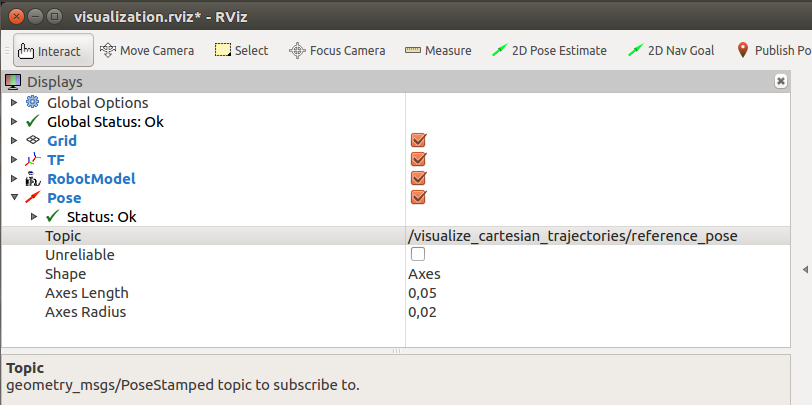Image resolution: width=812 pixels, height=405 pixels.
Task: Click the Global Options gear icon
Action: [x=32, y=102]
